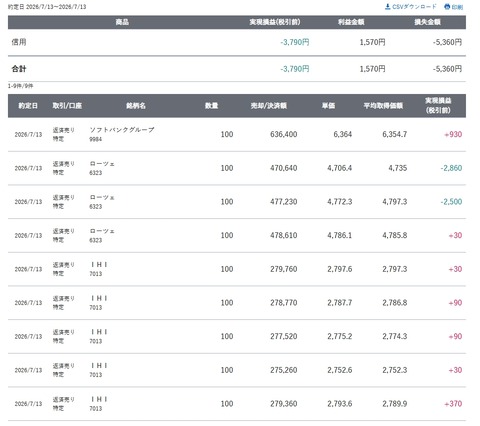The height and width of the screenshot is (426, 480).
Task: Select the ソフトバンクグループ stock name
Action: point(122,130)
